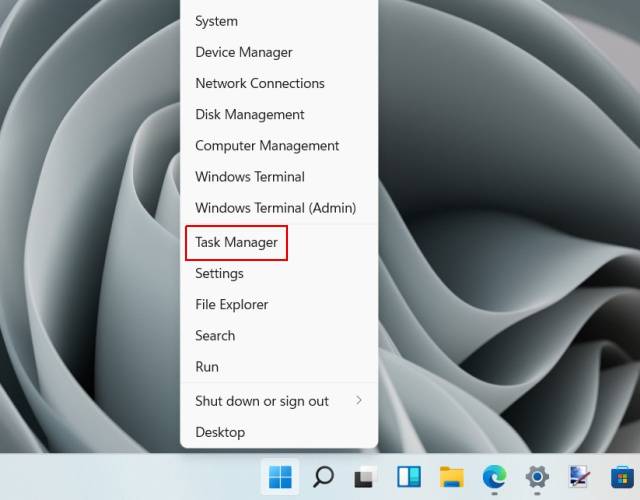640x500 pixels.
Task: Expand Shut down or sign out submenu
Action: click(279, 401)
